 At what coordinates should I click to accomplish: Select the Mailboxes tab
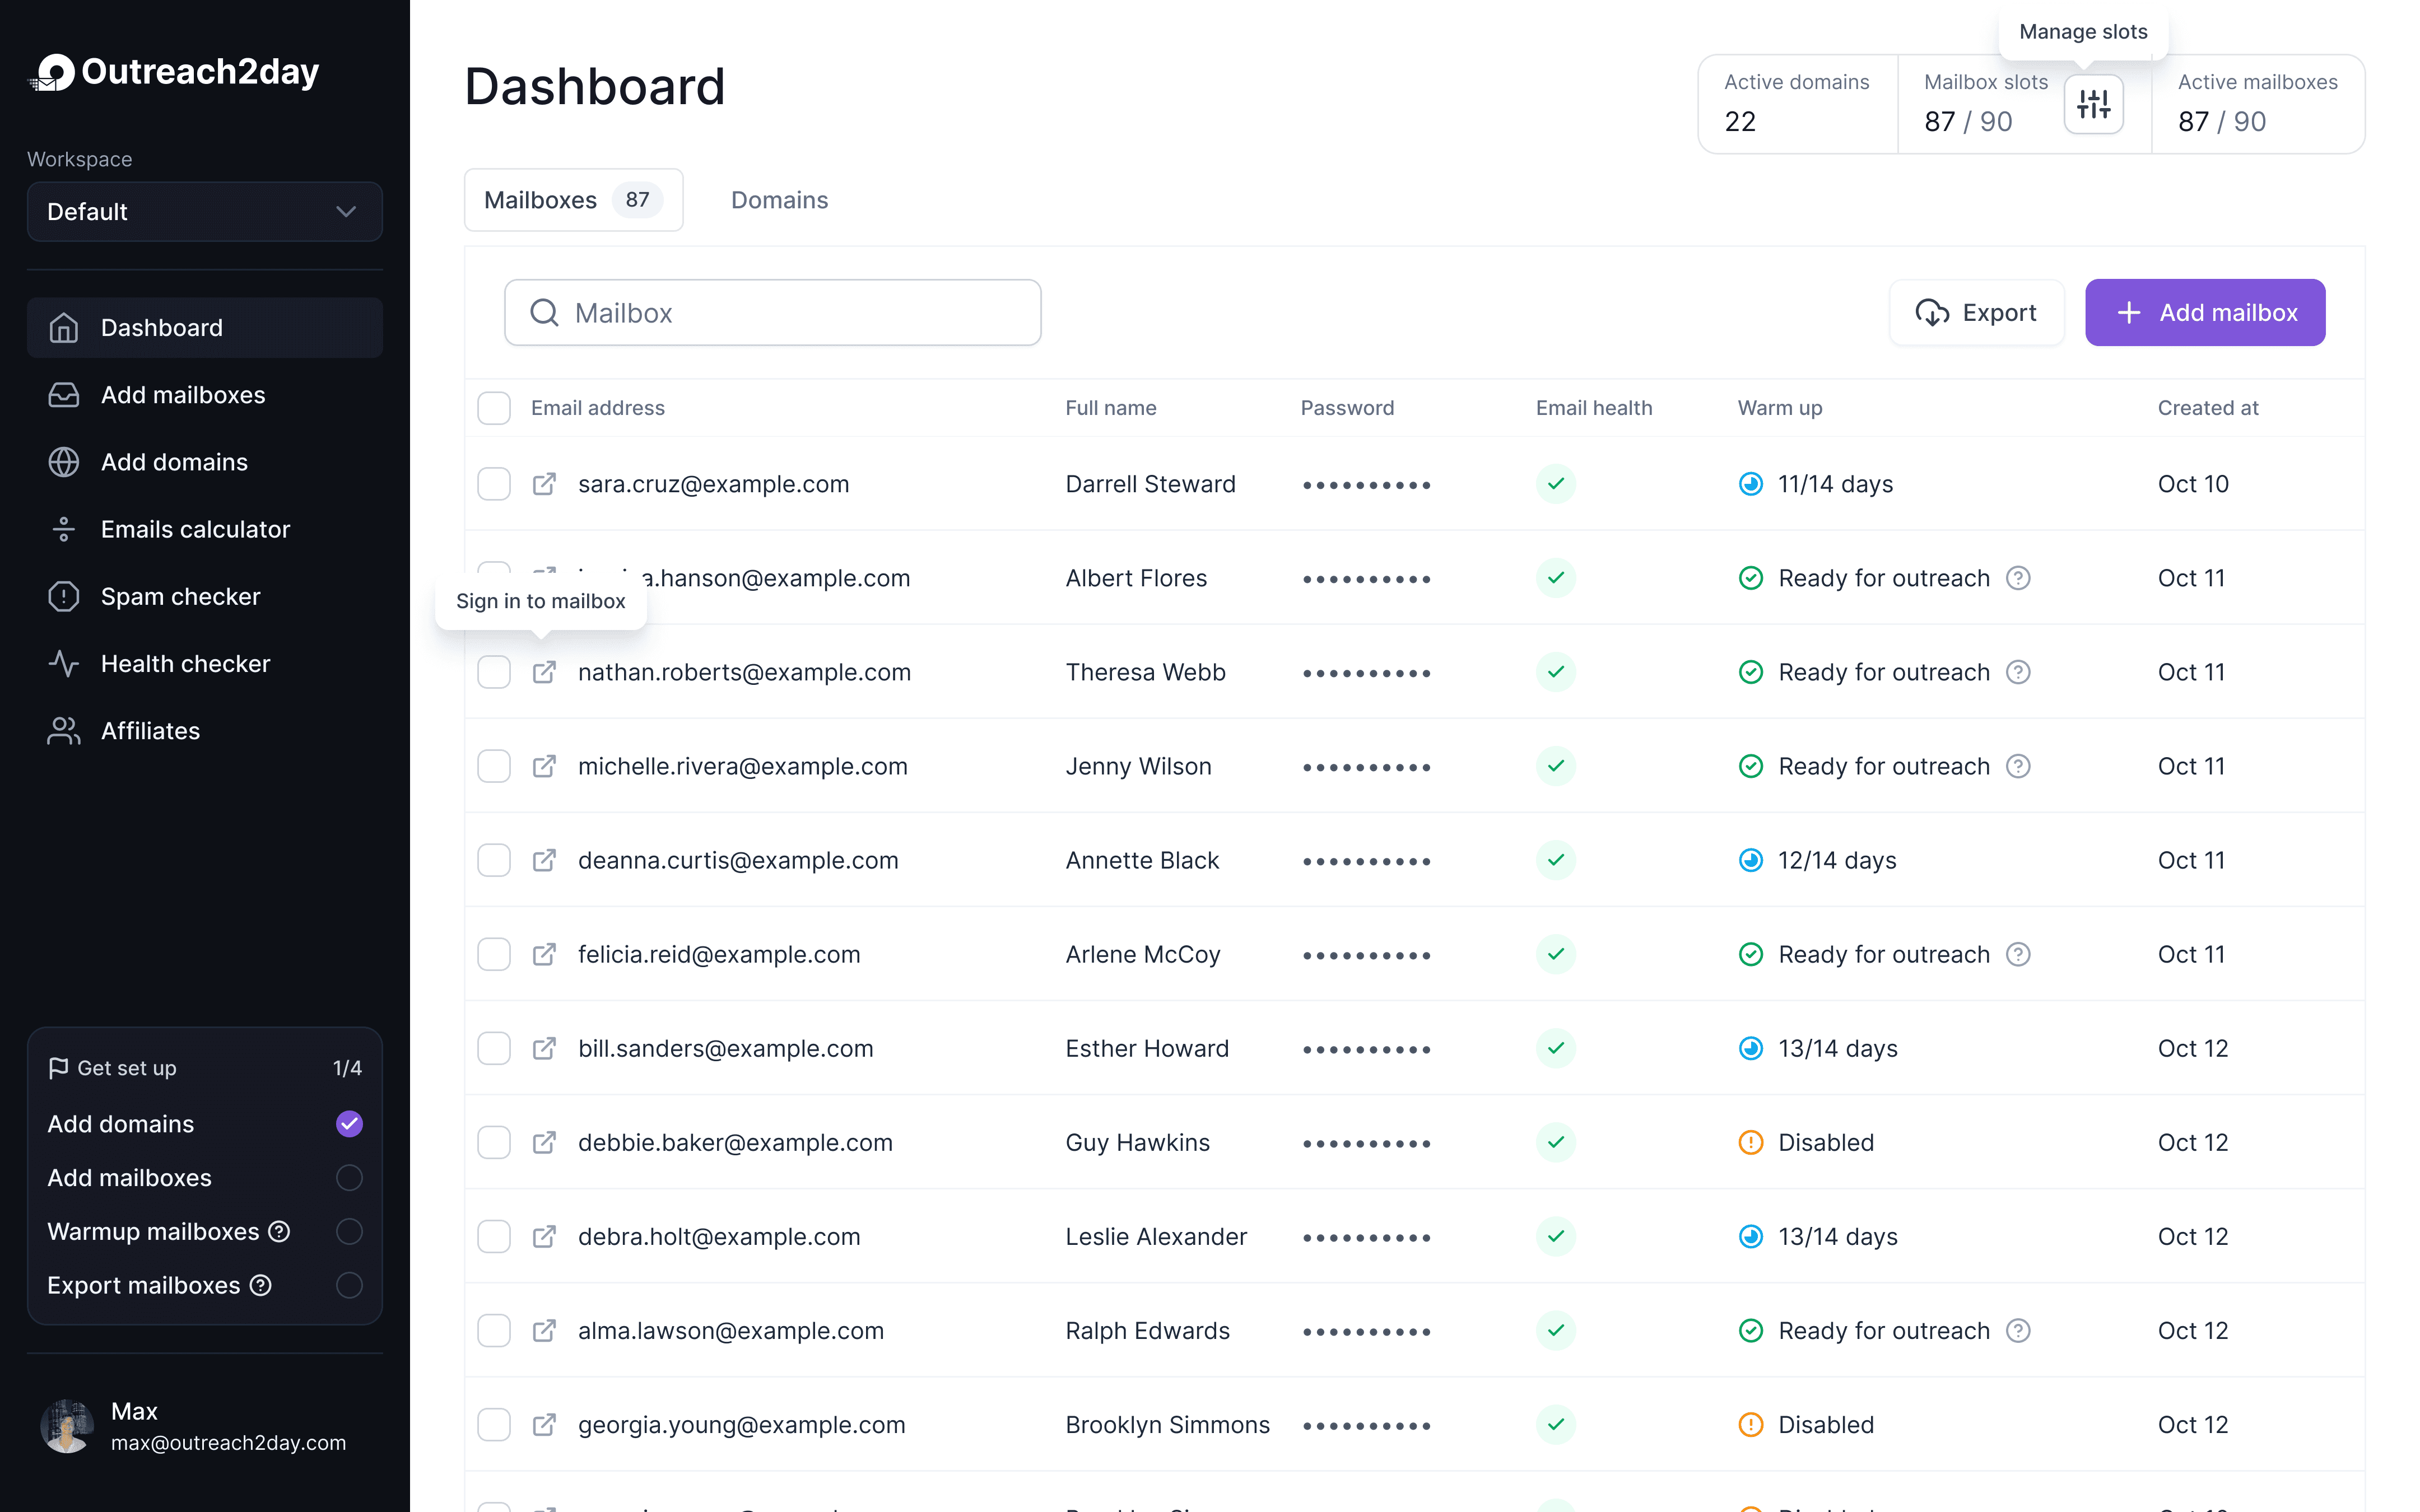[573, 200]
